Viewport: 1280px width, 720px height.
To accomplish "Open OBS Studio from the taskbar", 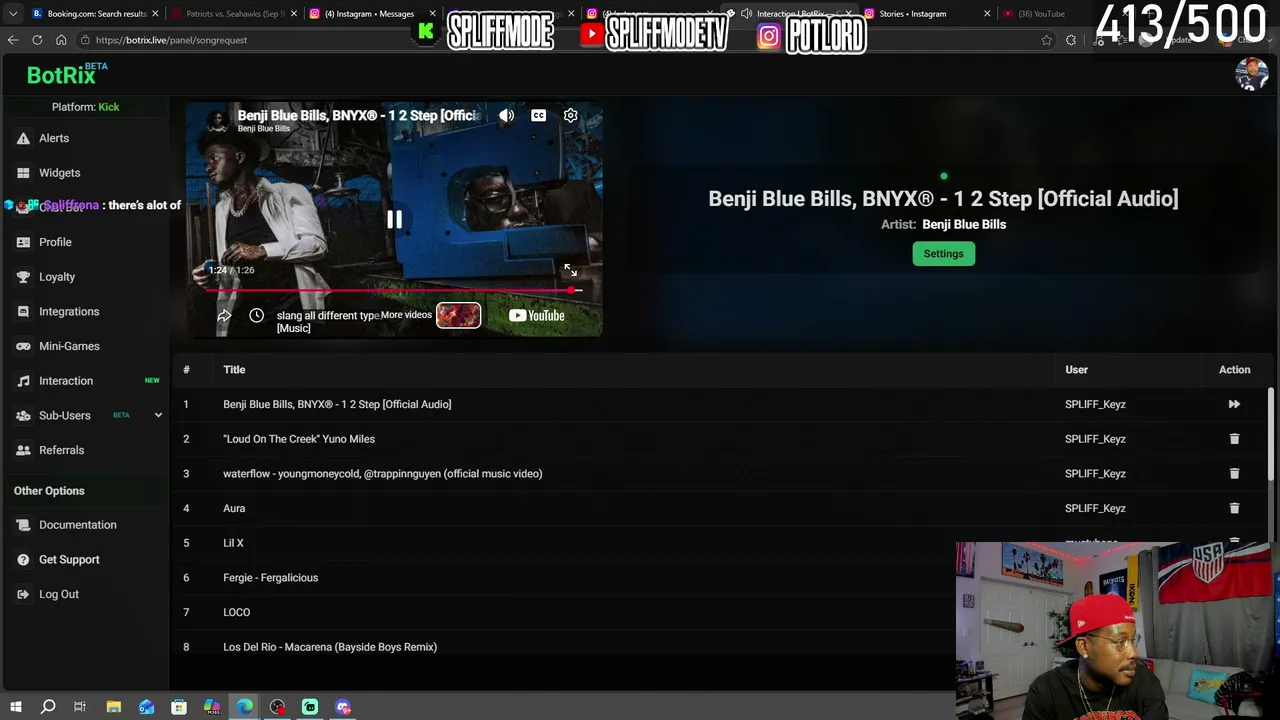I will pos(277,707).
